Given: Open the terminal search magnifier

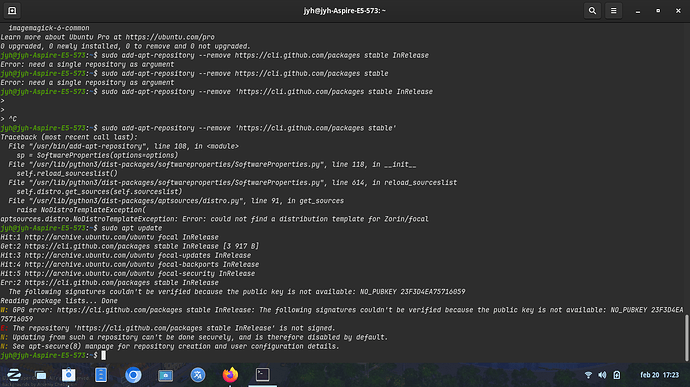Looking at the screenshot, I should point(592,11).
